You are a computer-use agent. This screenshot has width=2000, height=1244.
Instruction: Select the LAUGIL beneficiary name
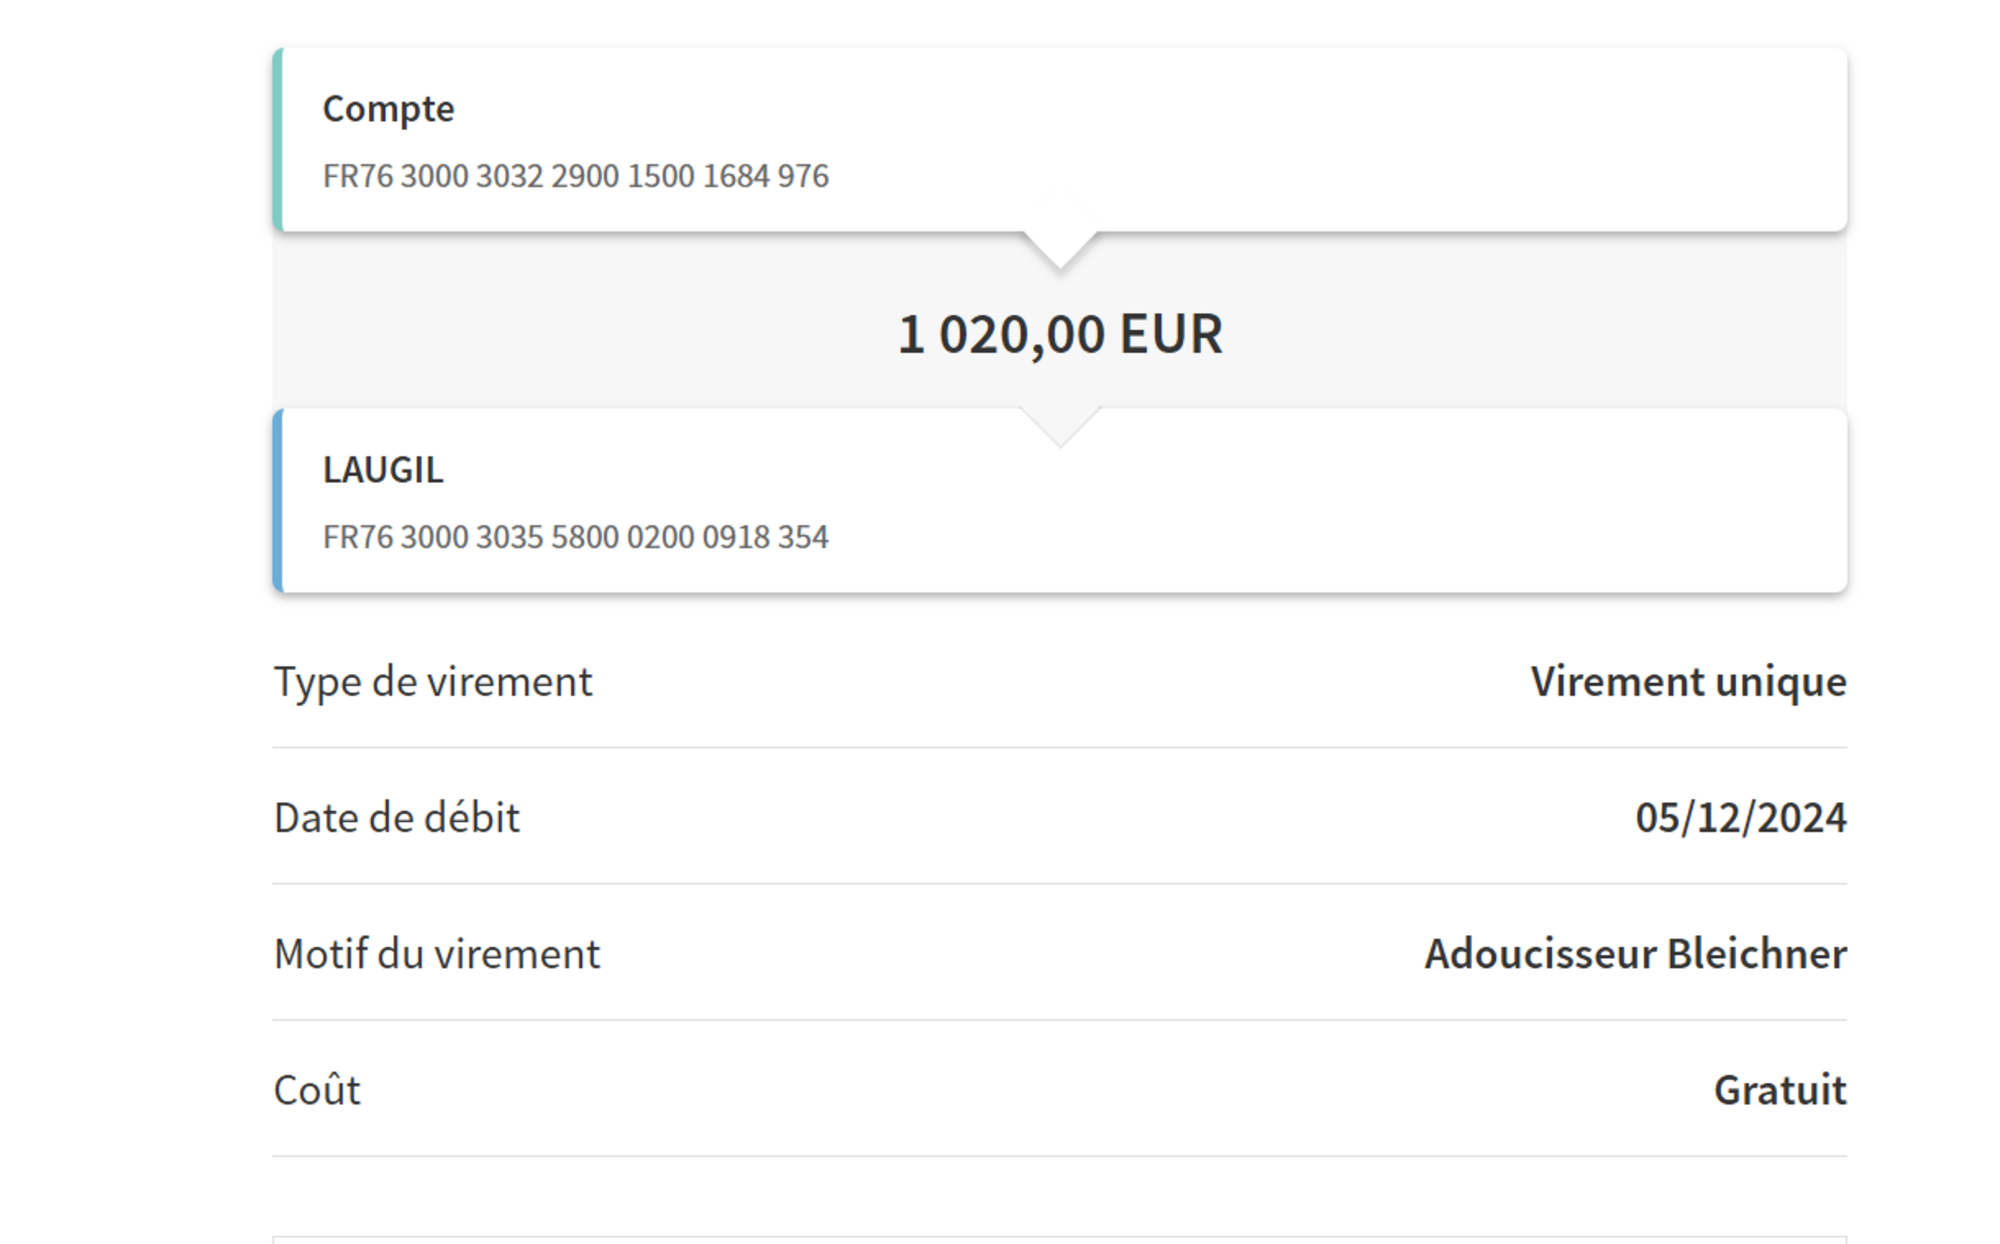point(382,470)
